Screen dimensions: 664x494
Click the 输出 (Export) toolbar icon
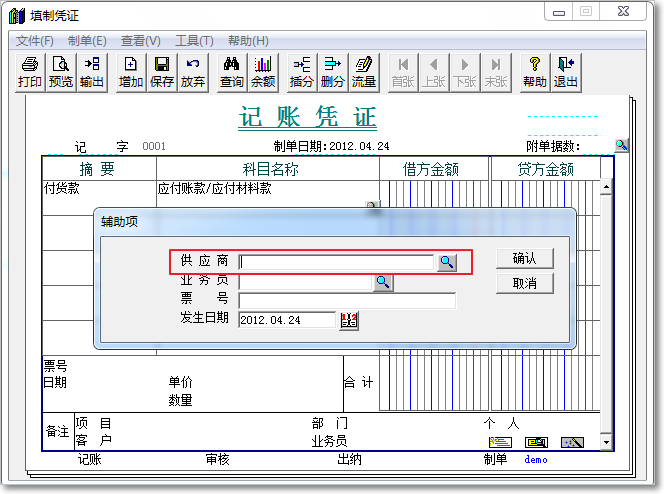coord(91,72)
